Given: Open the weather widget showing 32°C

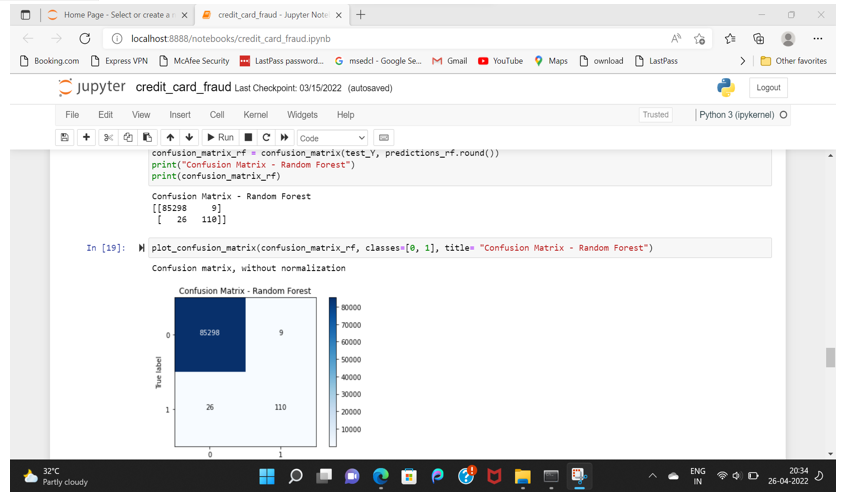Looking at the screenshot, I should click(x=55, y=476).
